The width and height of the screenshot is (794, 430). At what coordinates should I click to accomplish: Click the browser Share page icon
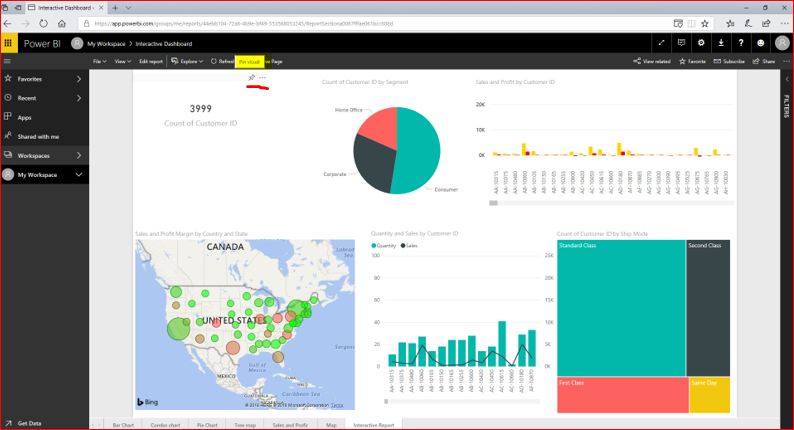point(766,23)
